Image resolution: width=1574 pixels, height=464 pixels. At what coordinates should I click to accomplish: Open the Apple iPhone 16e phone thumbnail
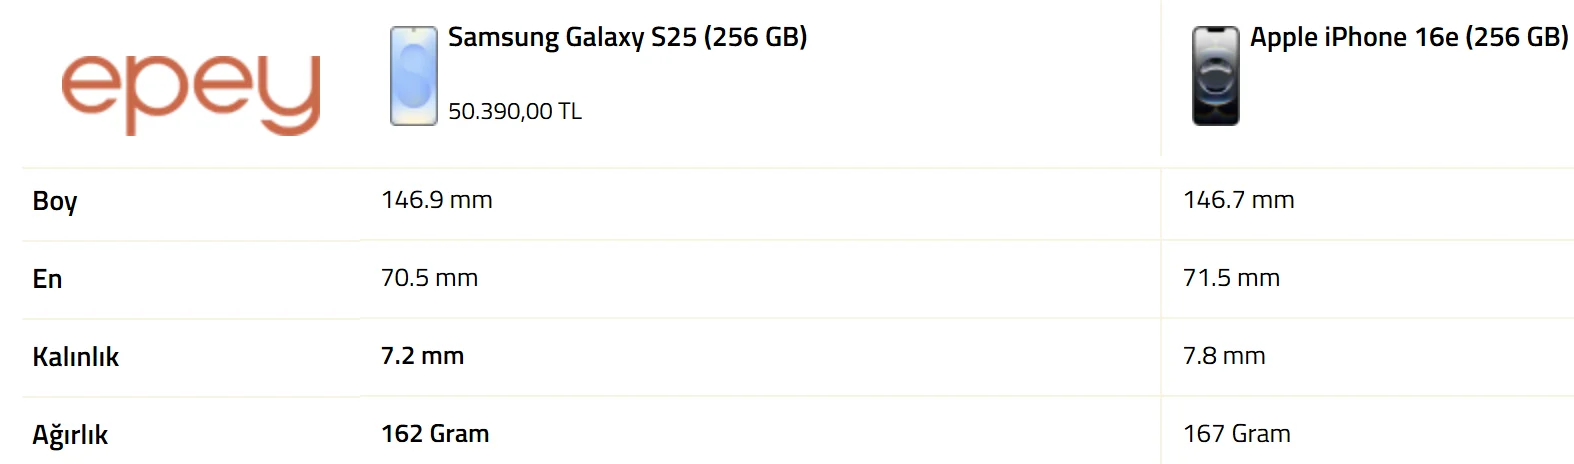pos(1215,76)
